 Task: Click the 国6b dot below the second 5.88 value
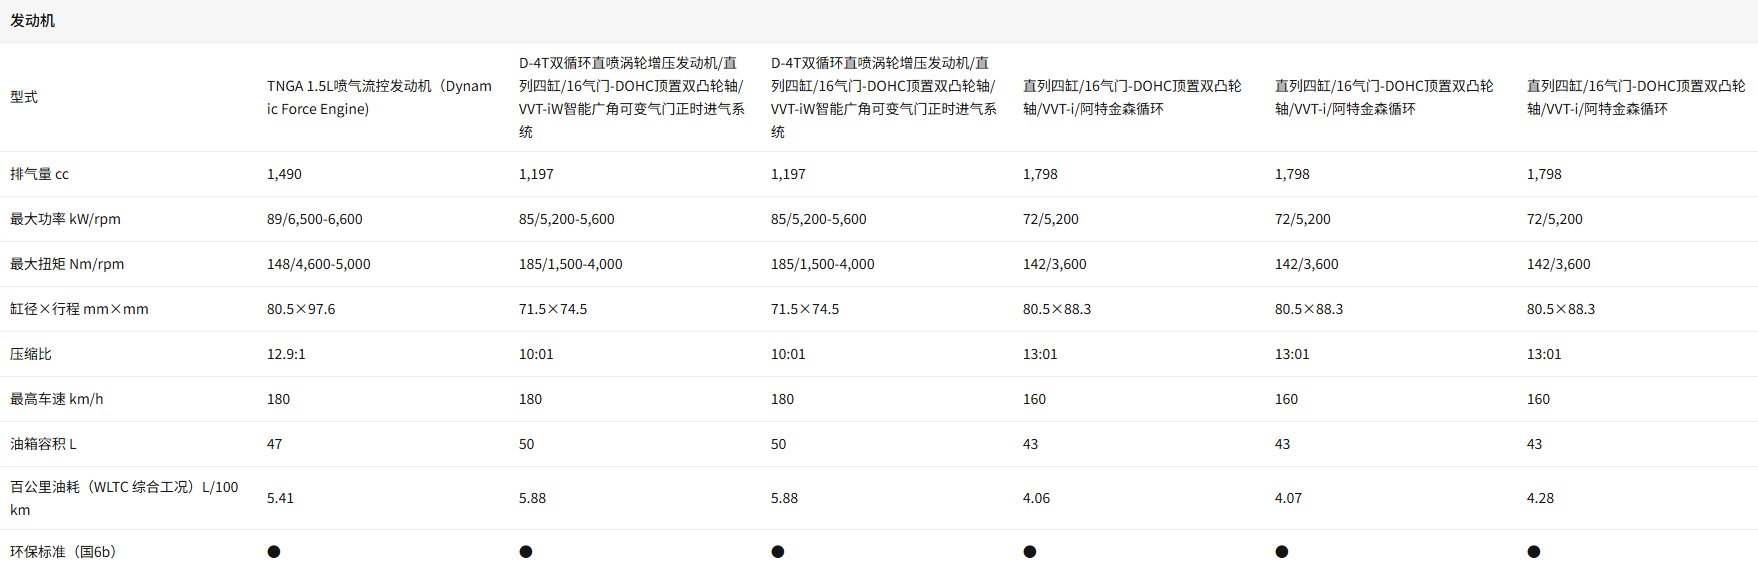pyautogui.click(x=778, y=552)
